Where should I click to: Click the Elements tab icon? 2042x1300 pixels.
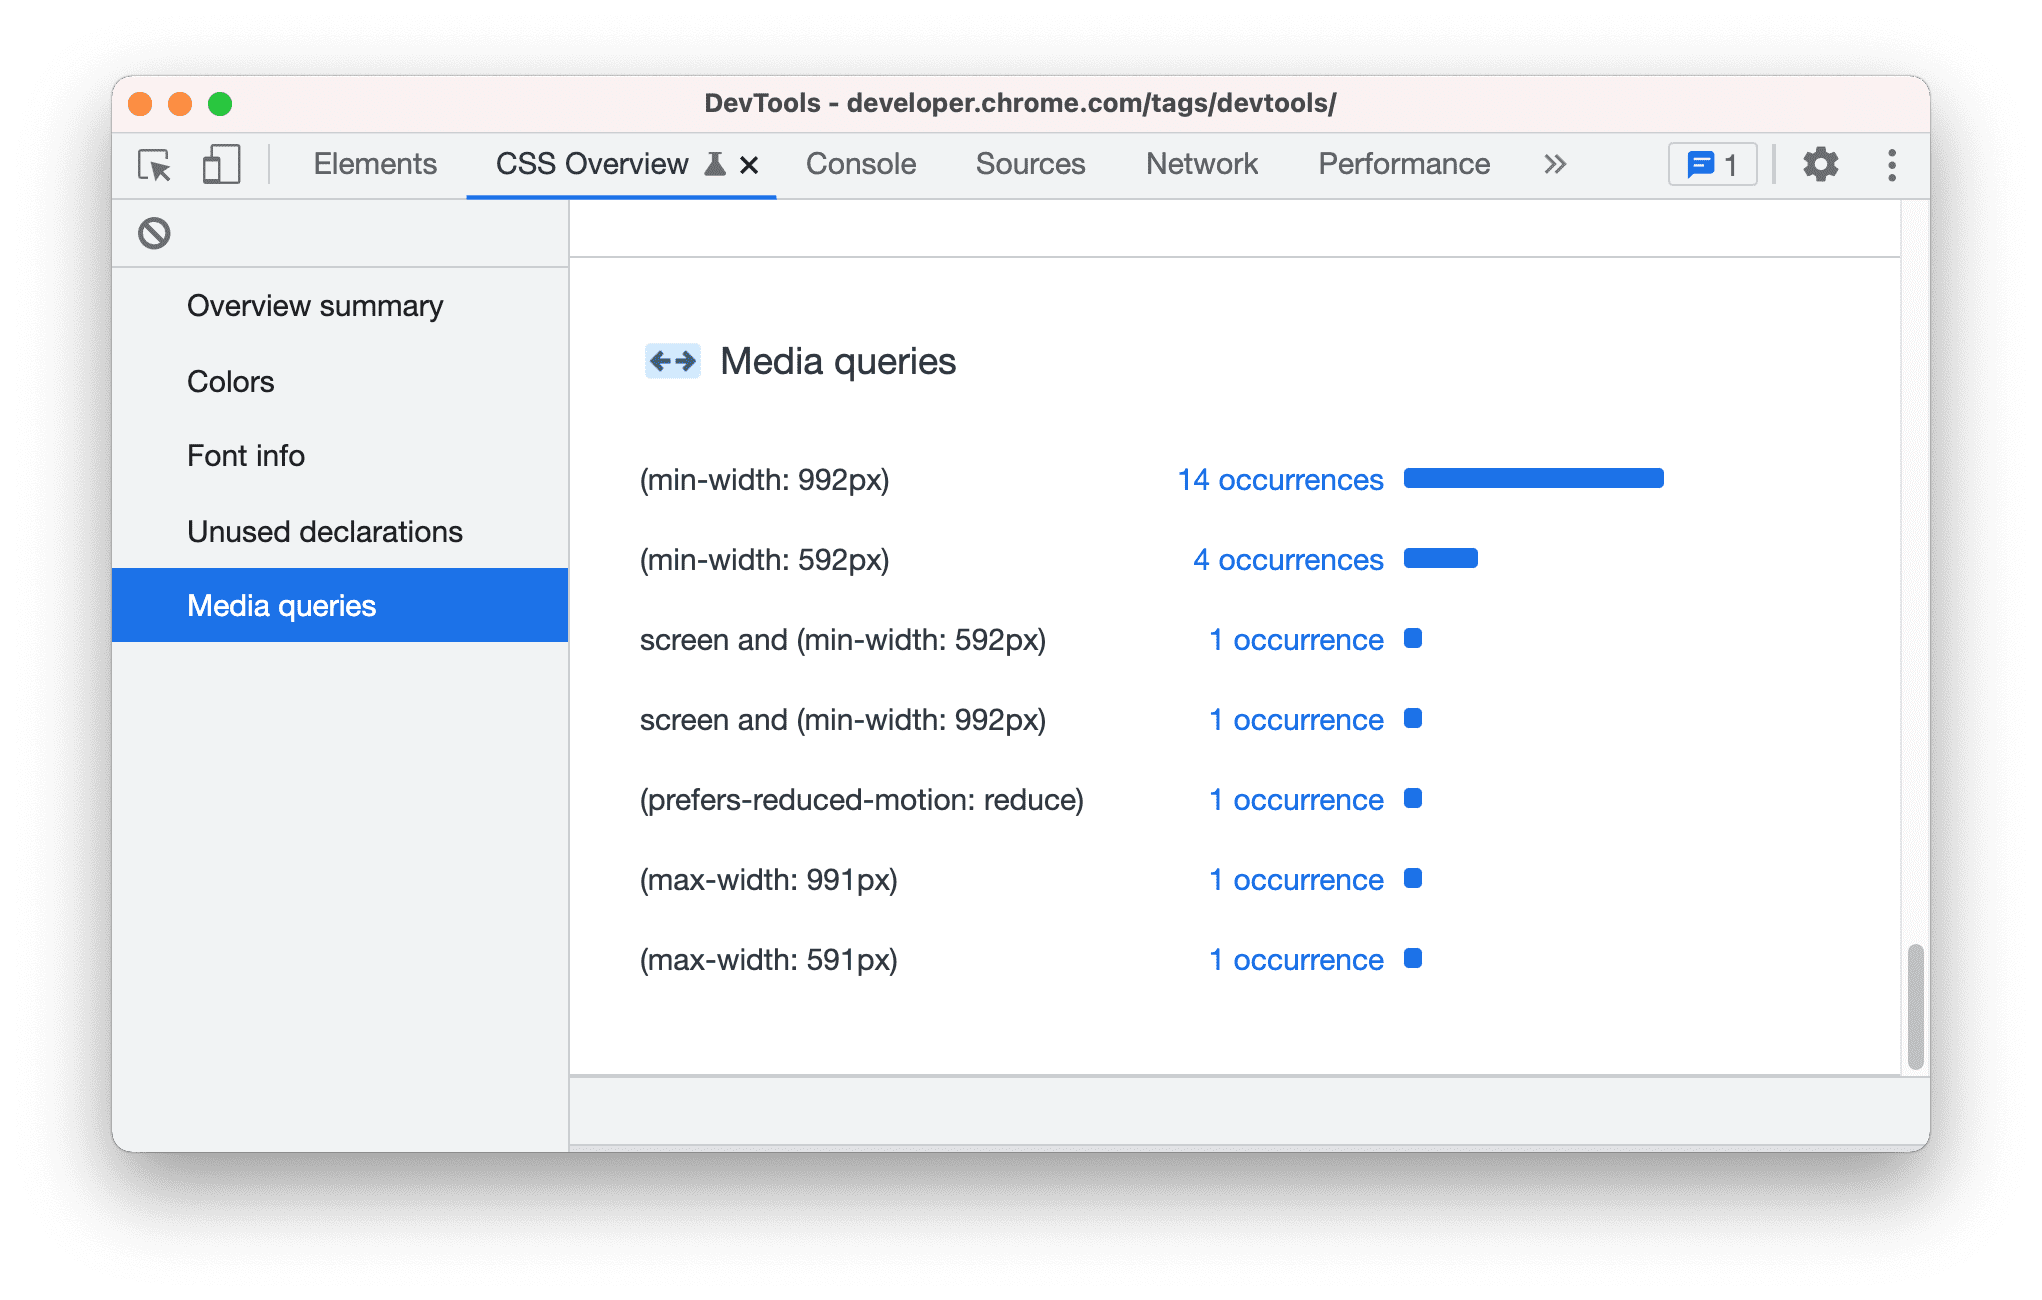click(372, 164)
